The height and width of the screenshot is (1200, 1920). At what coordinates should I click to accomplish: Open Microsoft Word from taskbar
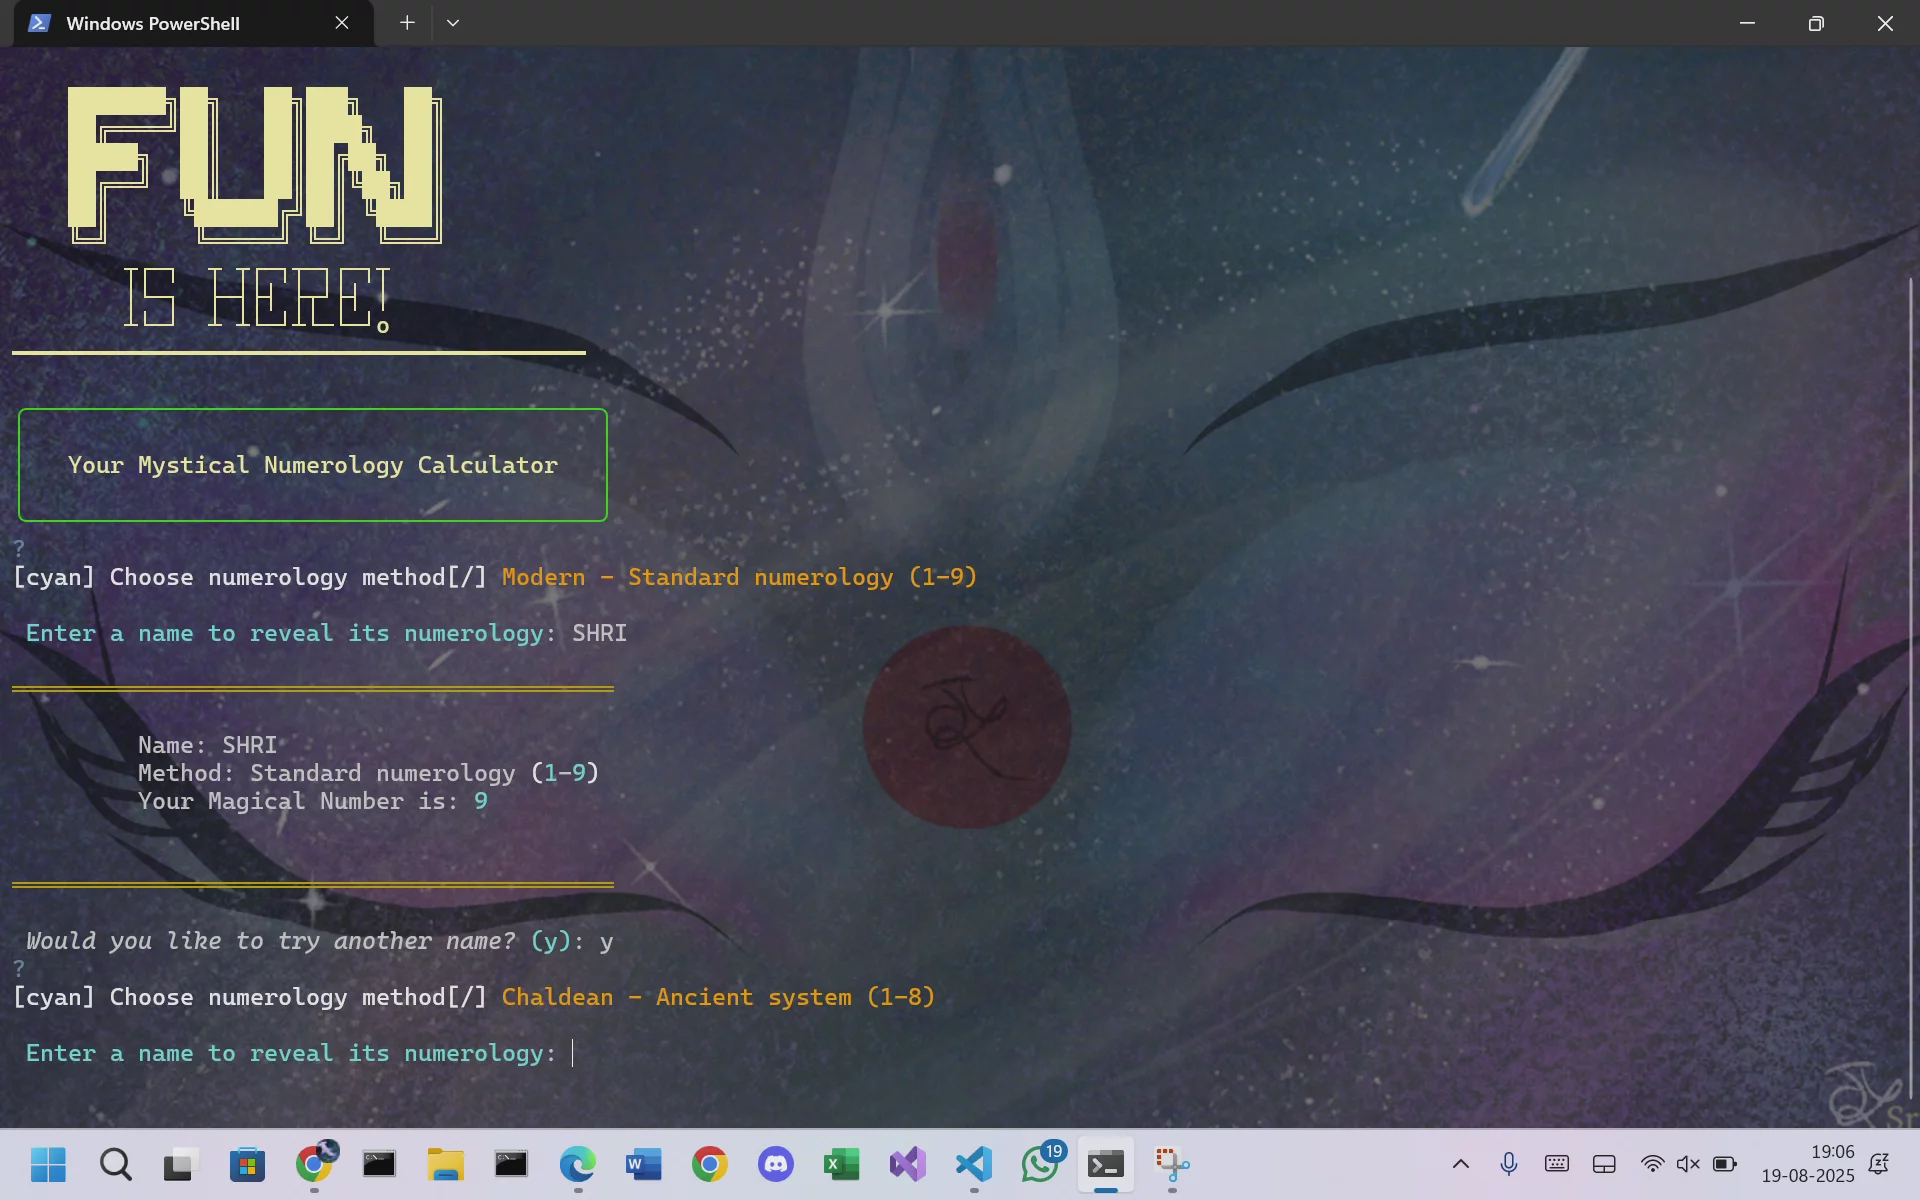pyautogui.click(x=643, y=1164)
